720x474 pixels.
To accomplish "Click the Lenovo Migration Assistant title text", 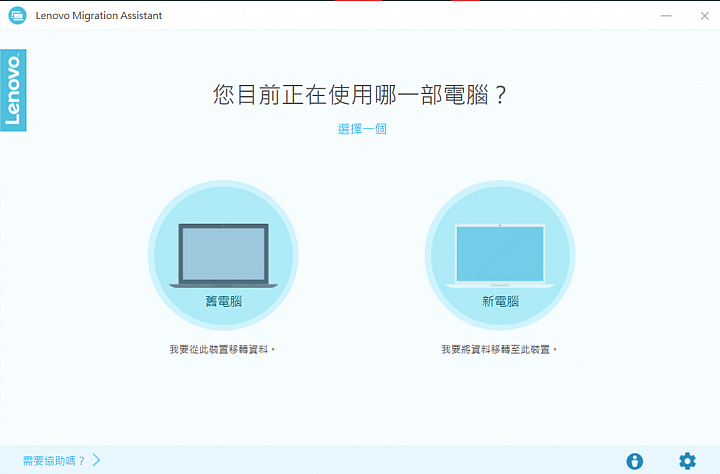I will point(99,16).
